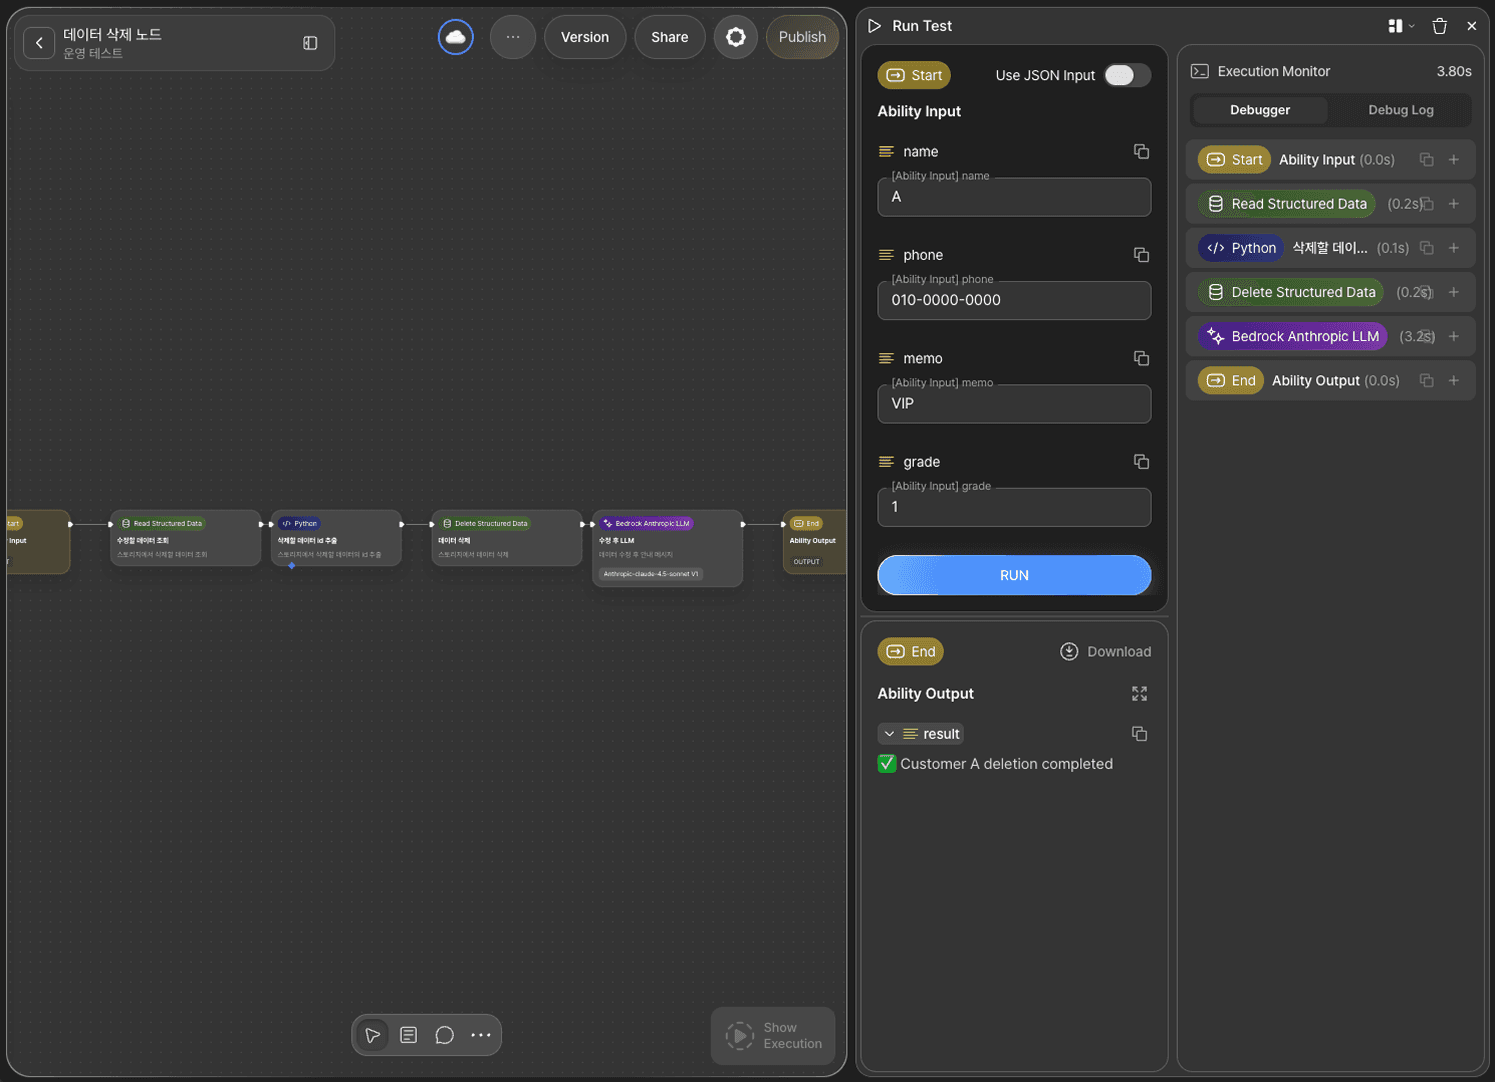Click the trash icon in Run Test
Viewport: 1495px width, 1082px height.
tap(1440, 26)
